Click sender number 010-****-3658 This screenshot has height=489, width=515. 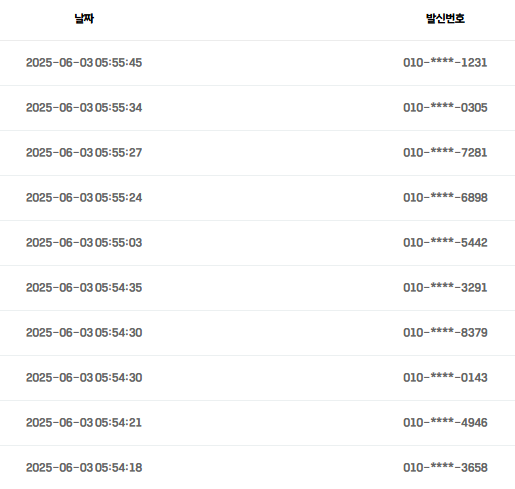click(x=445, y=467)
